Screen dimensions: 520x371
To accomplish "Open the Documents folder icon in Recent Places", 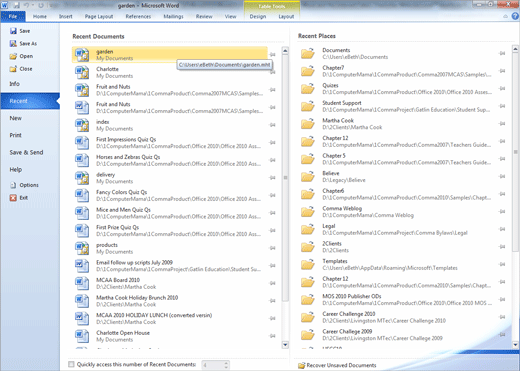I will [308, 53].
